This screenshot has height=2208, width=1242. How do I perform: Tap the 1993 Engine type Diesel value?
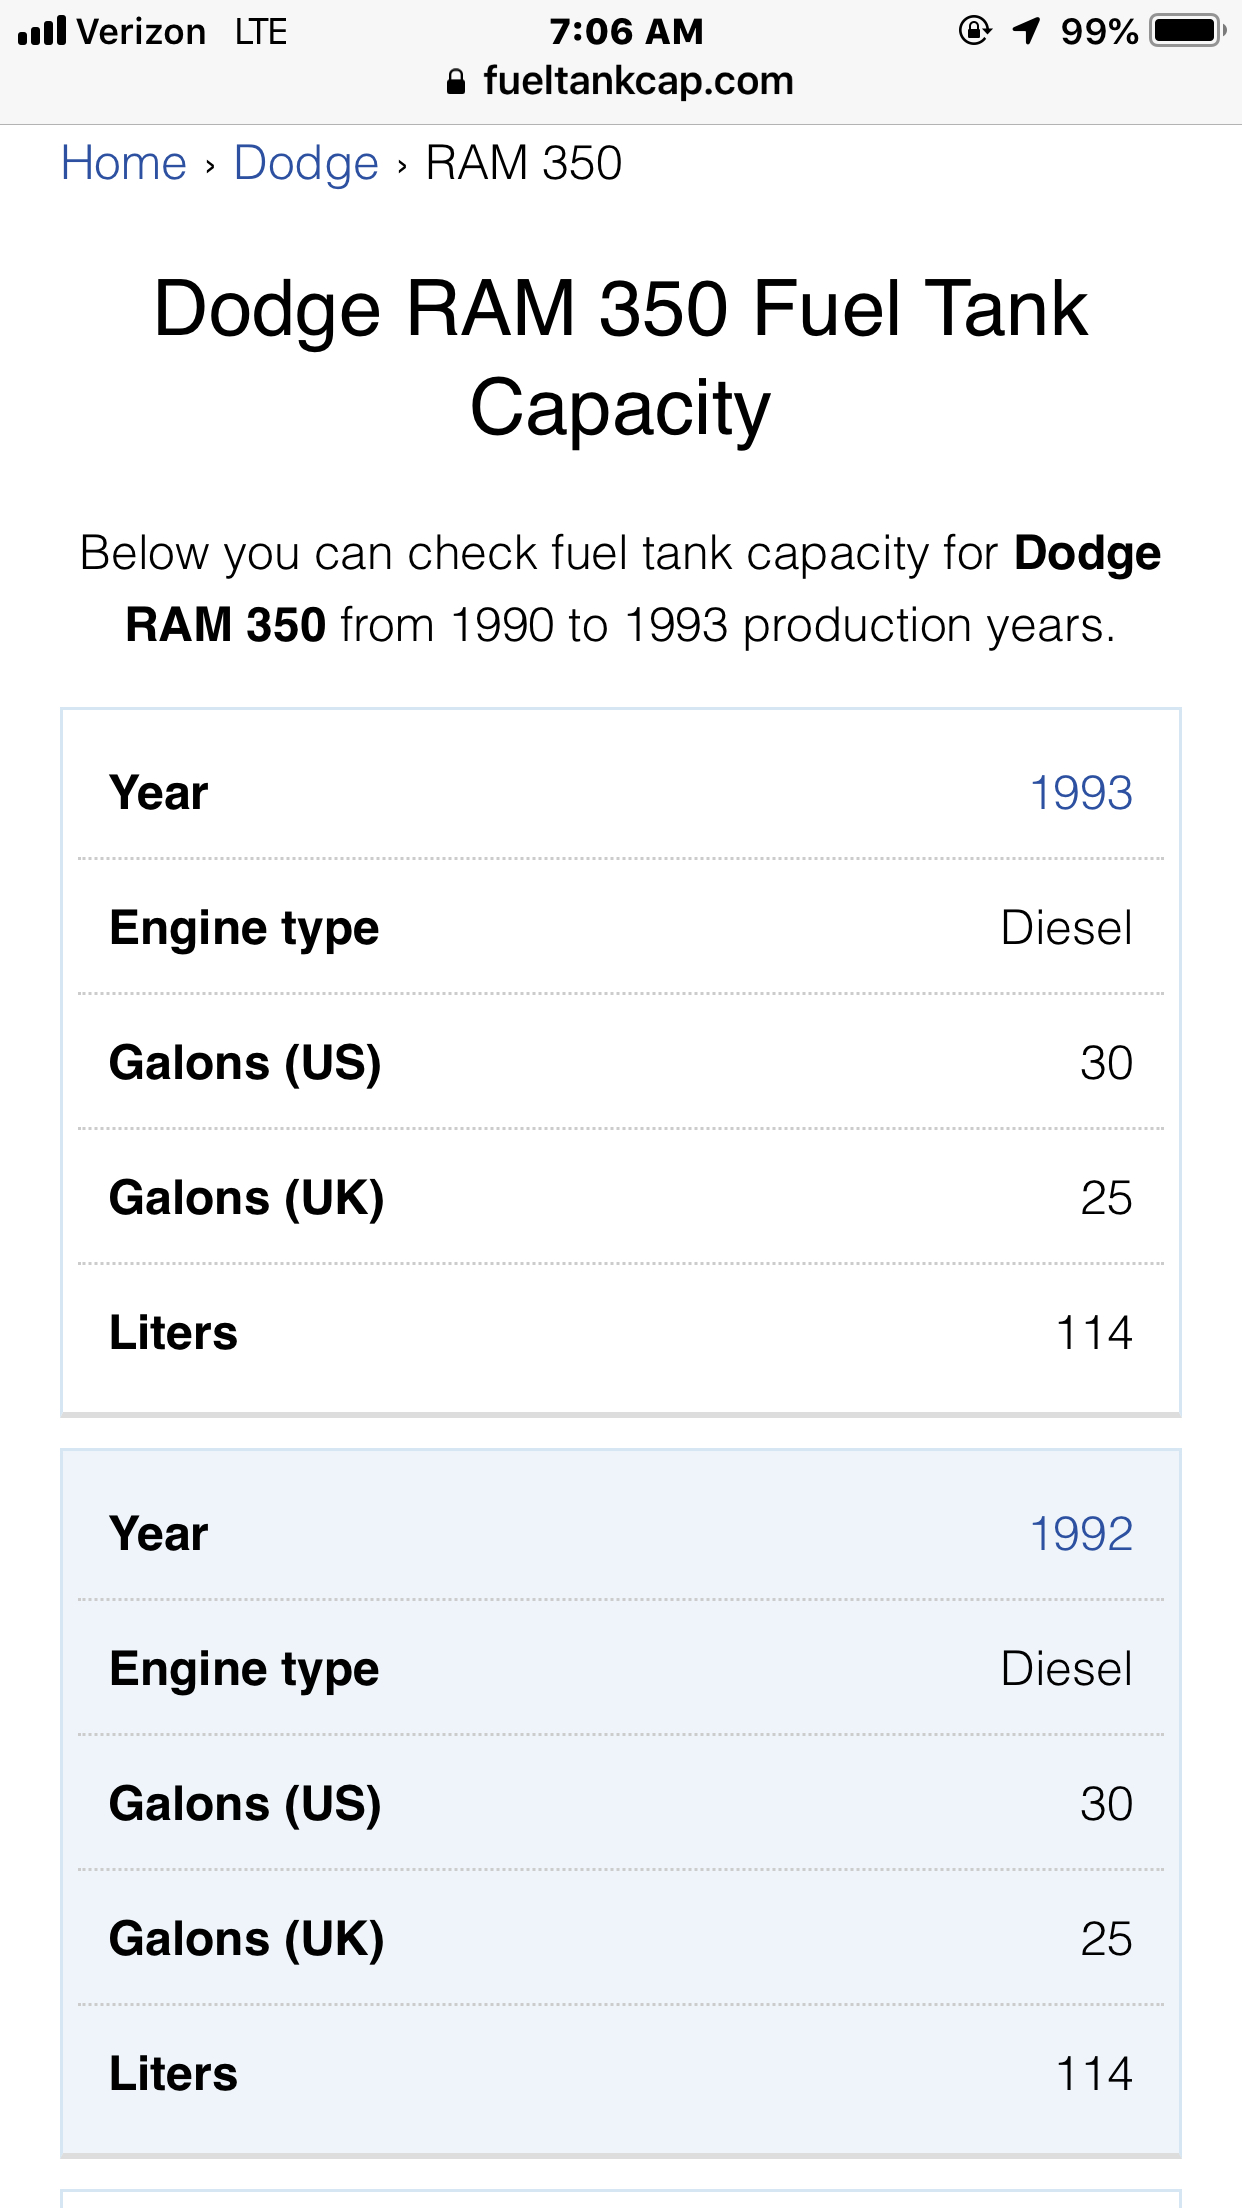point(1067,928)
